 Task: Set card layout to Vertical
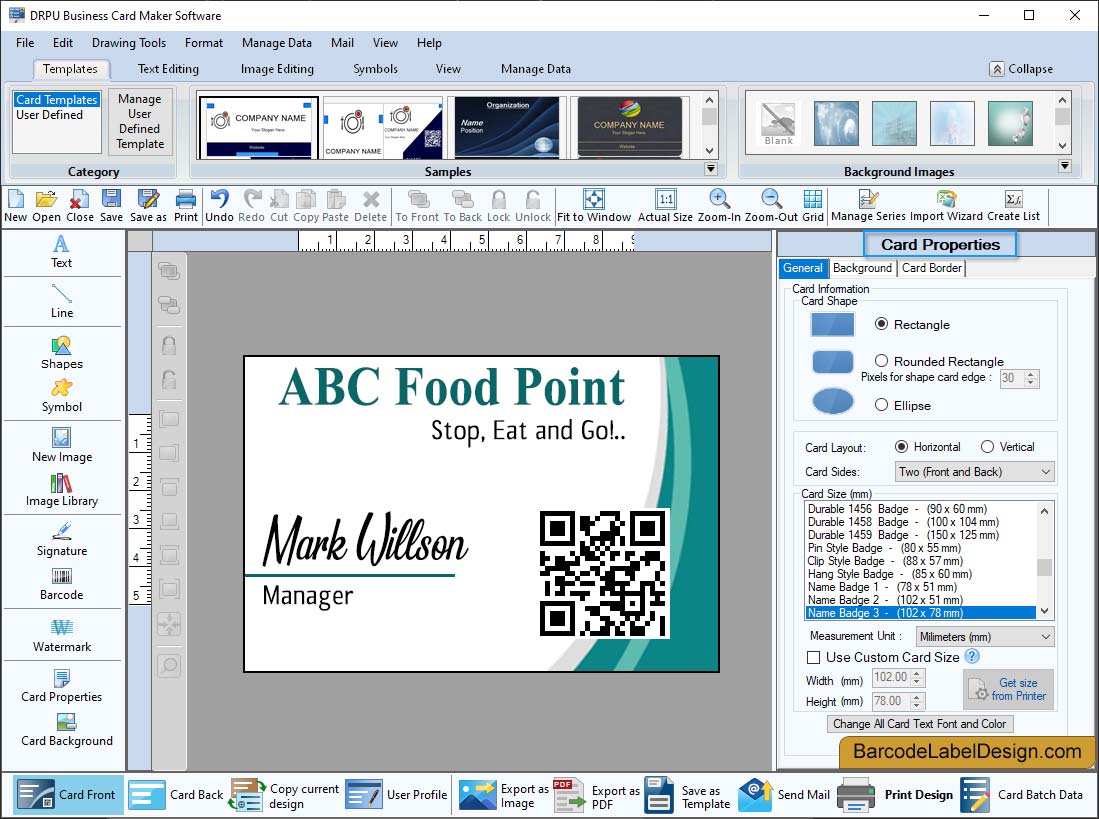(x=988, y=447)
